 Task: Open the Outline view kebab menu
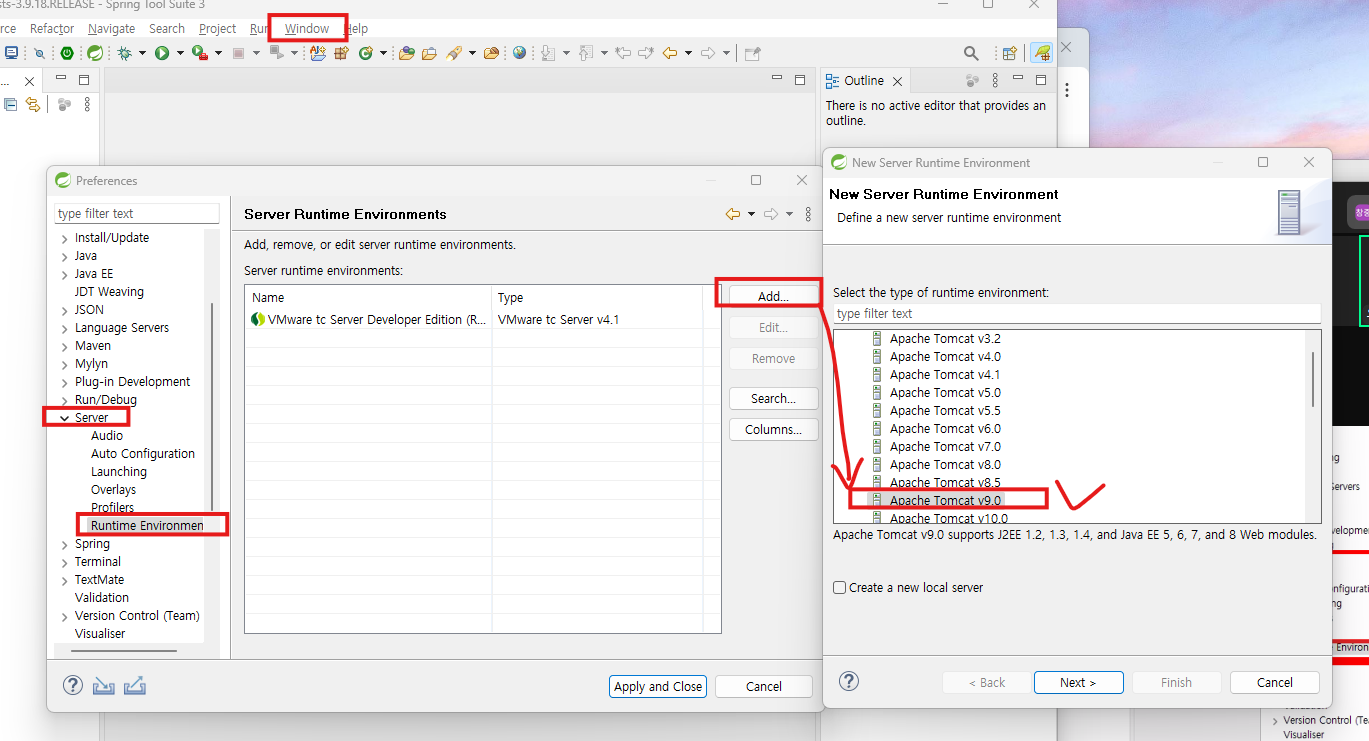click(x=994, y=81)
